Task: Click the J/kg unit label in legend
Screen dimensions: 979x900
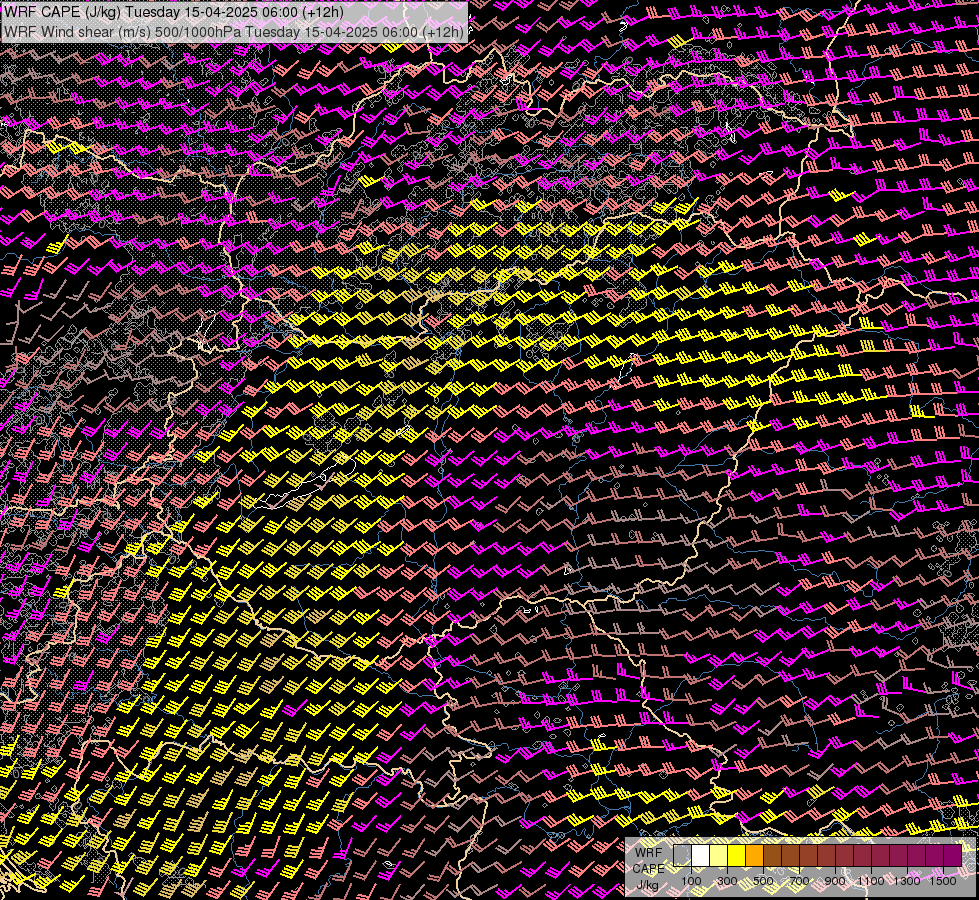Action: 648,885
